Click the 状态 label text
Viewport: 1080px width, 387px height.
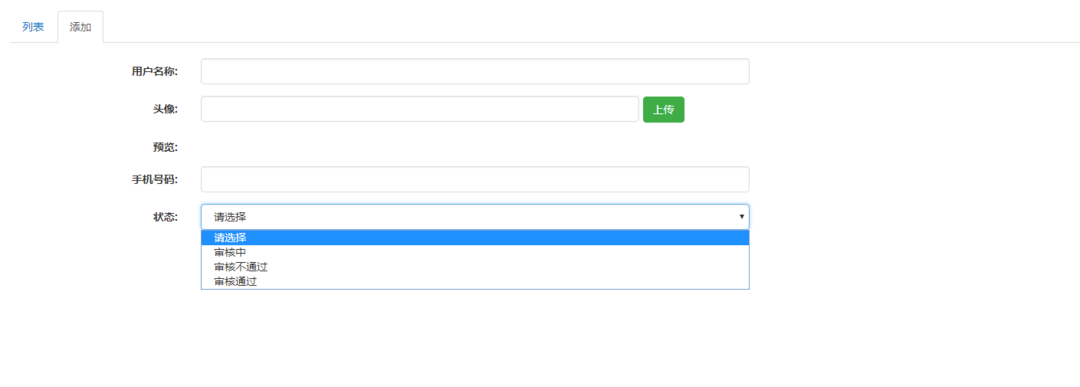(x=166, y=217)
